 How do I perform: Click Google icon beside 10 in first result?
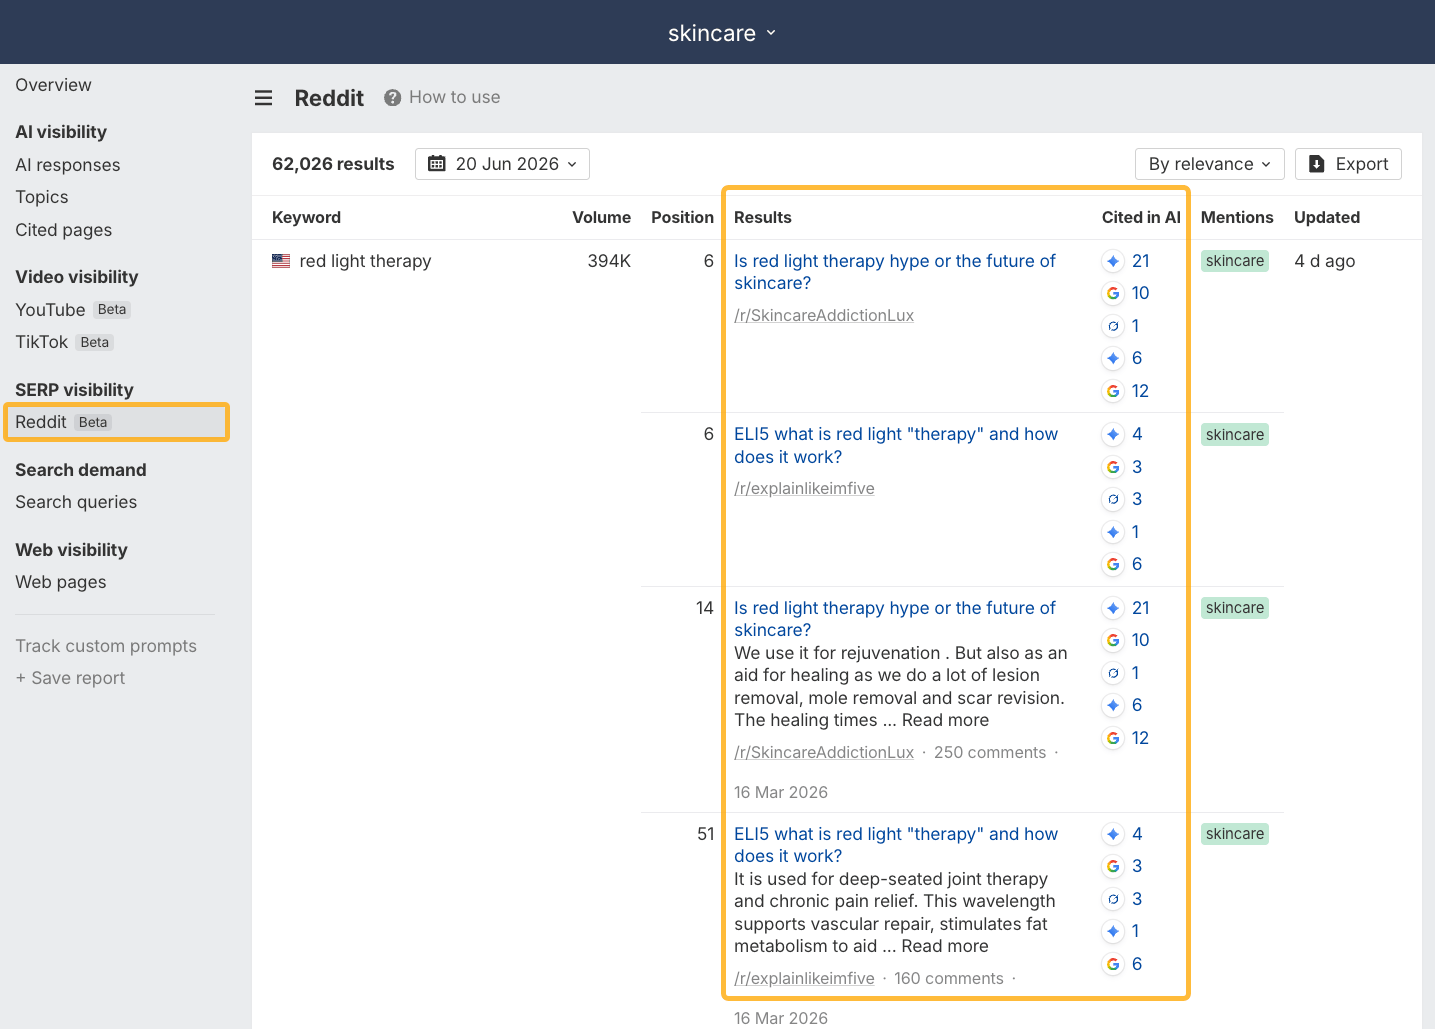pyautogui.click(x=1113, y=293)
